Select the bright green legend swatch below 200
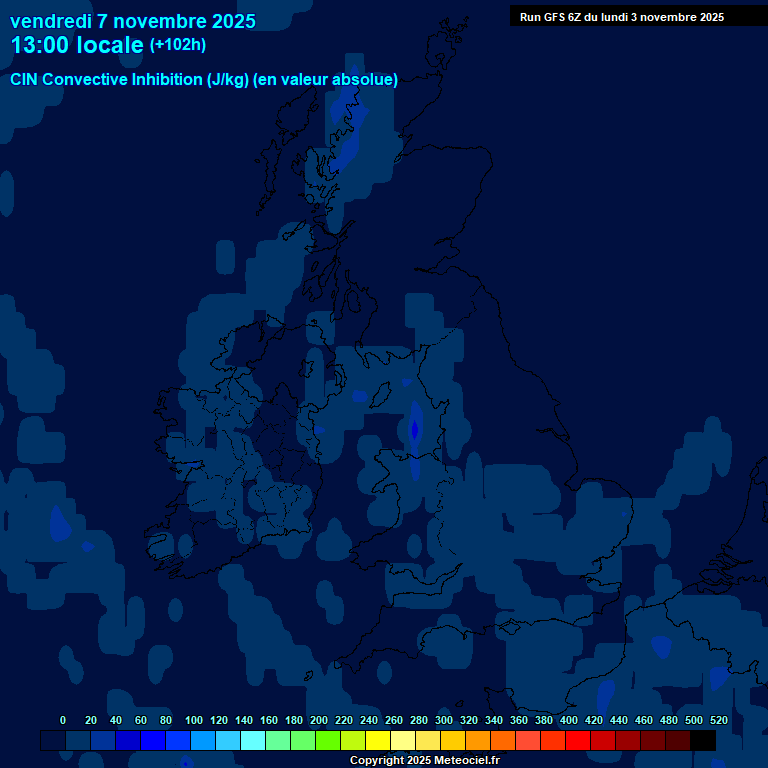768x768 pixels. tap(328, 741)
